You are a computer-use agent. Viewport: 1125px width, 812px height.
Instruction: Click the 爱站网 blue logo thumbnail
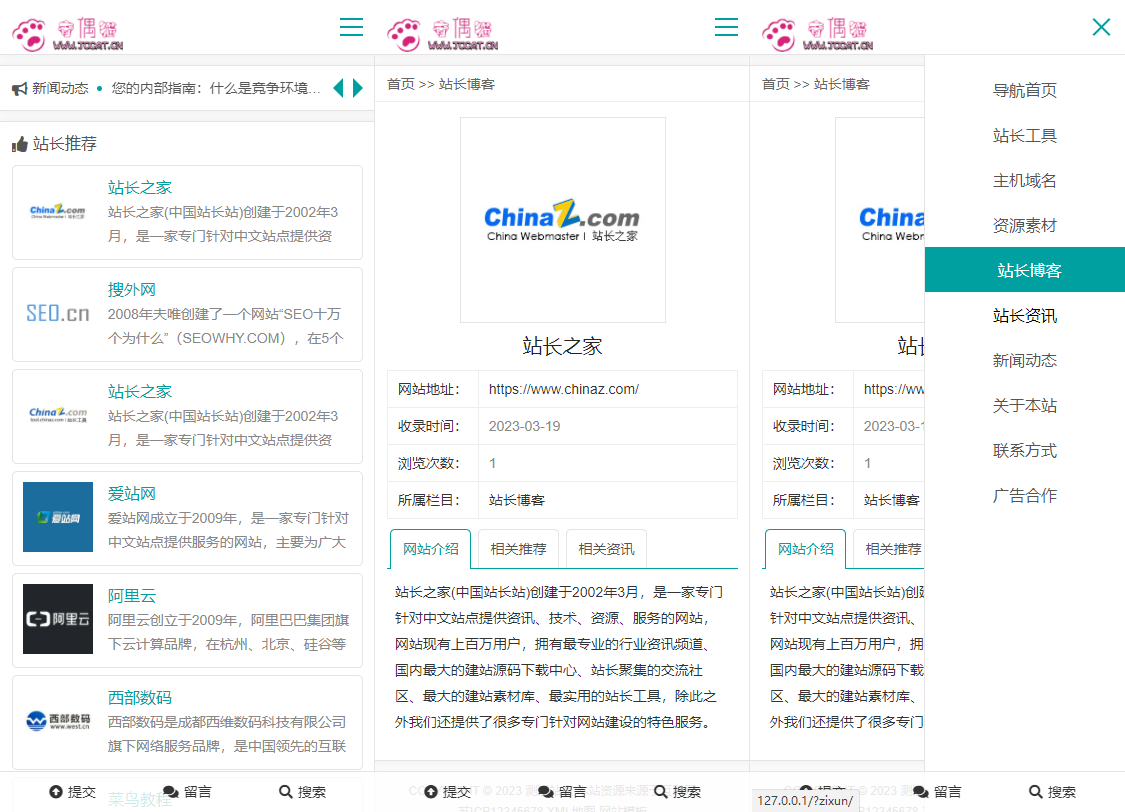(x=58, y=517)
